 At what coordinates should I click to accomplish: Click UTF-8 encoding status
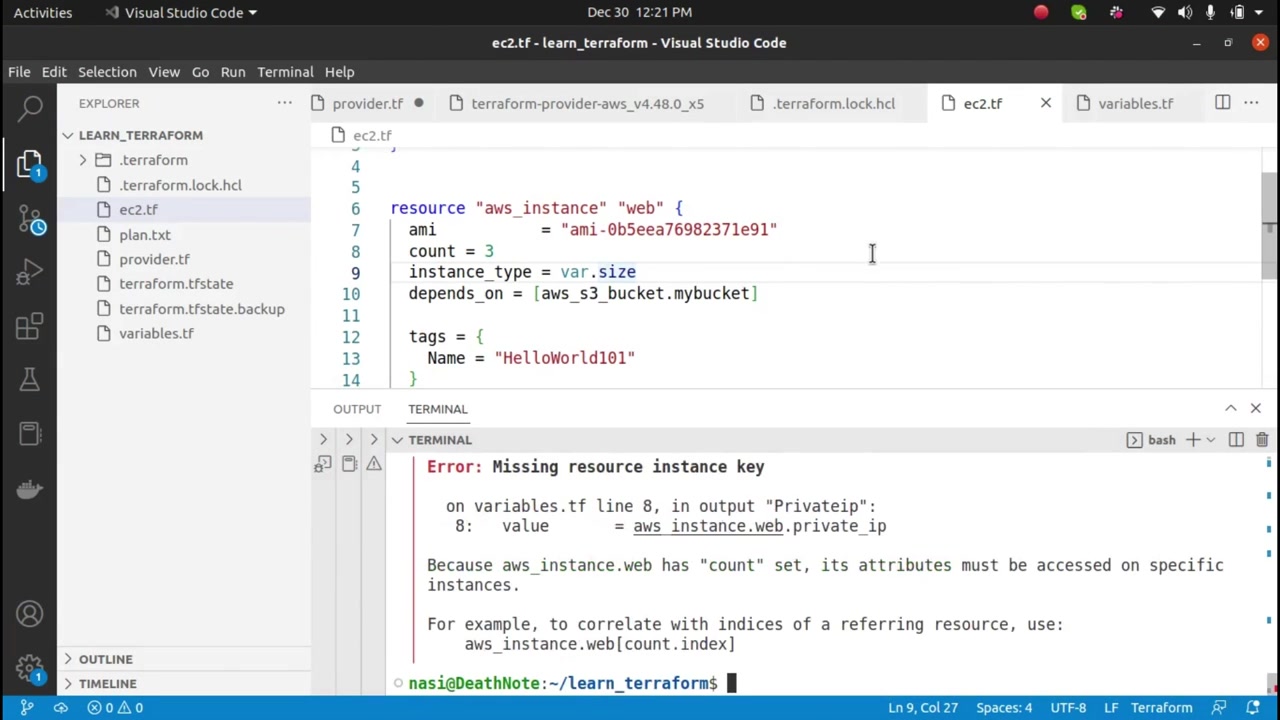point(1067,708)
